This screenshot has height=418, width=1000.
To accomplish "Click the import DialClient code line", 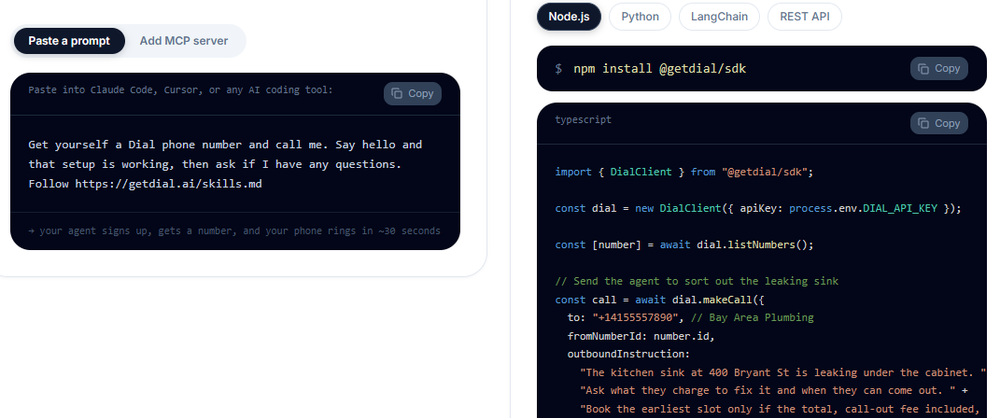I will [x=684, y=172].
